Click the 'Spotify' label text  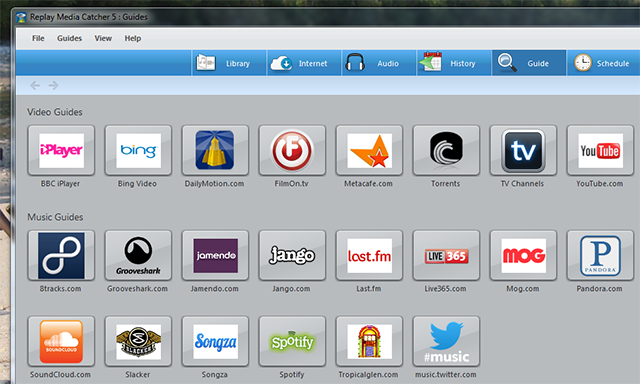[x=291, y=375]
